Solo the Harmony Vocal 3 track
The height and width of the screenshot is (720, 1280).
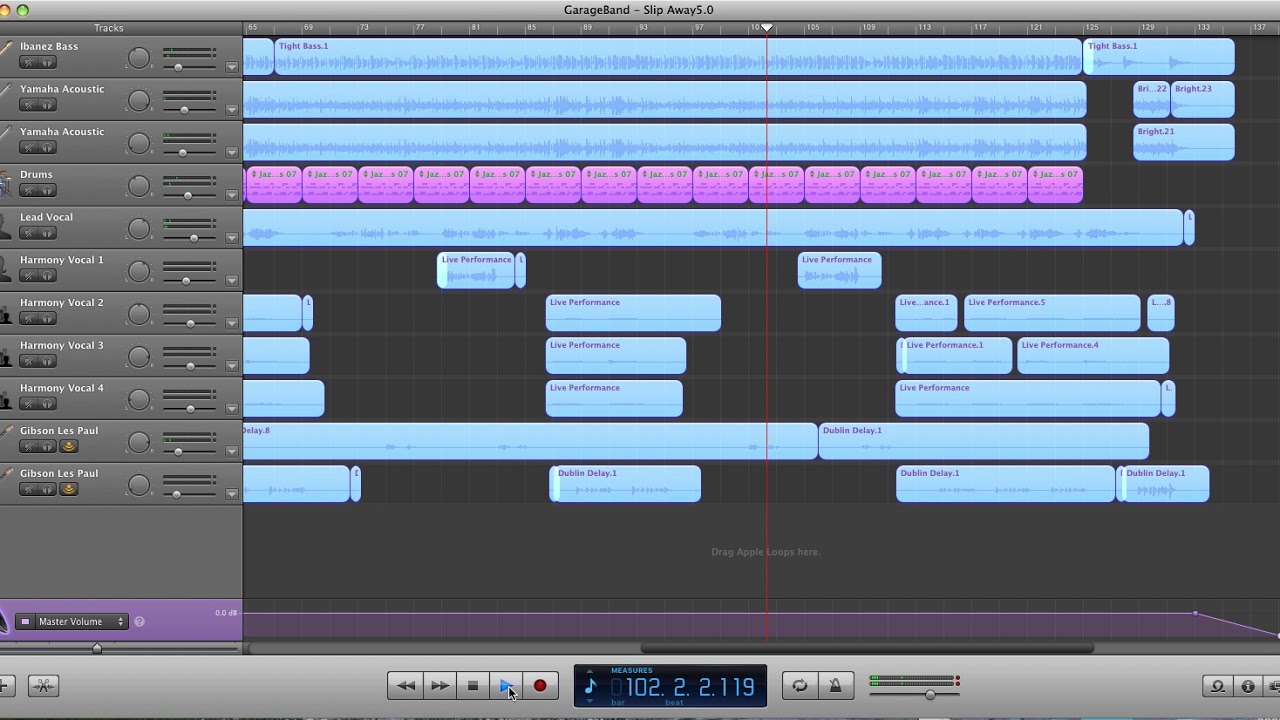coord(46,362)
